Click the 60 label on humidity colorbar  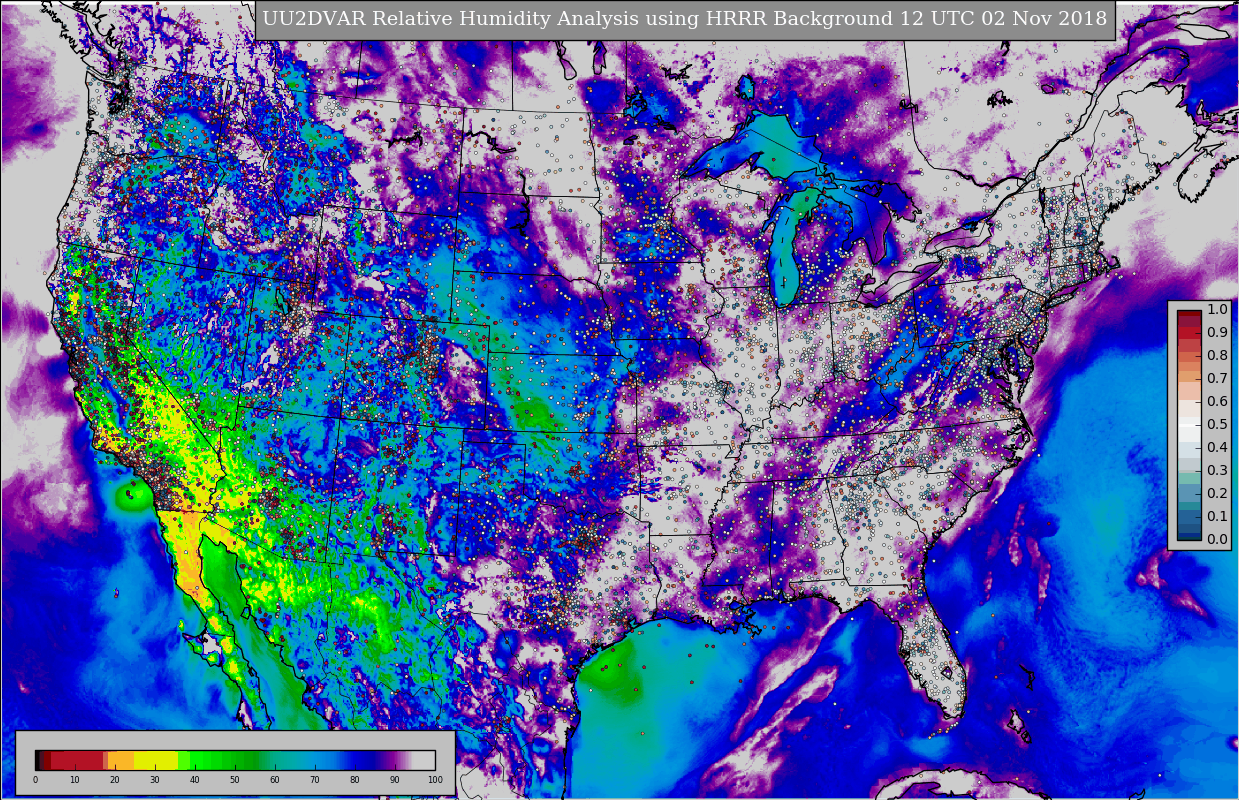pyautogui.click(x=275, y=780)
